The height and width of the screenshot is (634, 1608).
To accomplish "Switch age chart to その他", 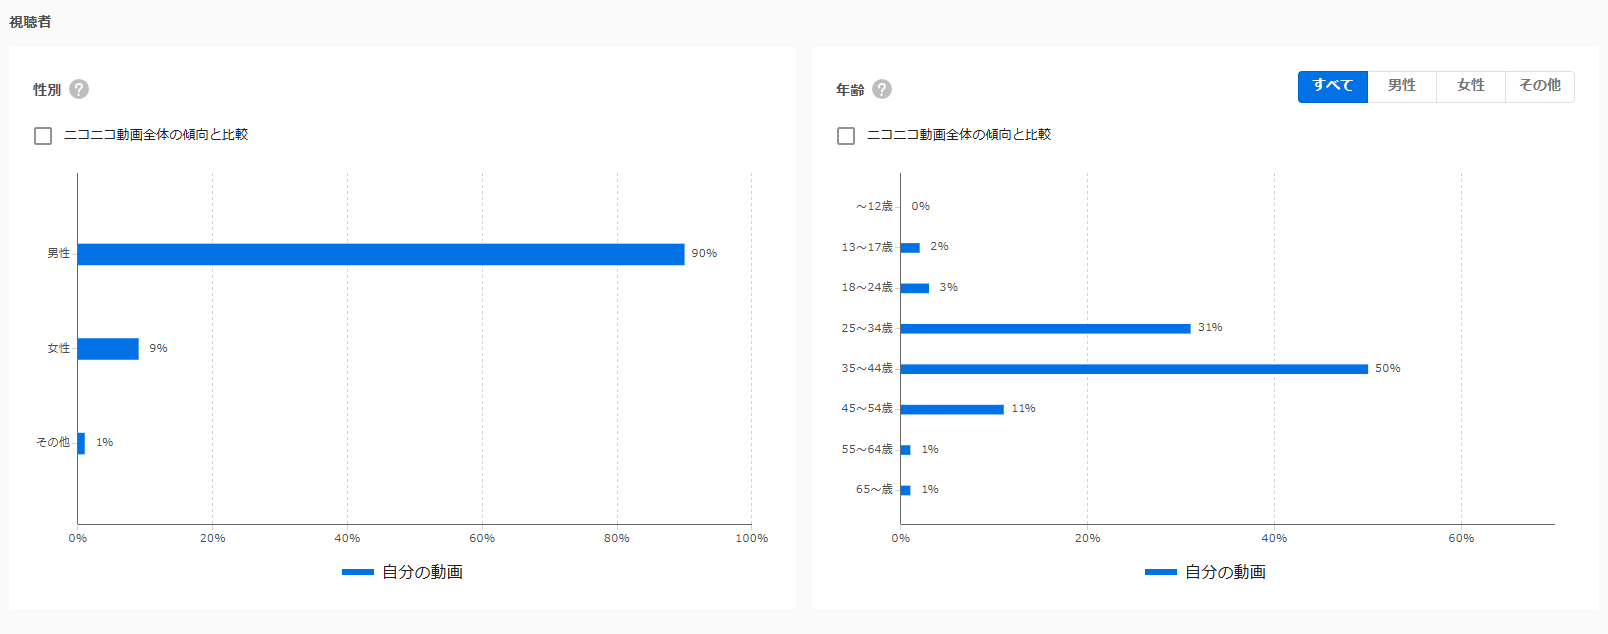I will click(1540, 86).
